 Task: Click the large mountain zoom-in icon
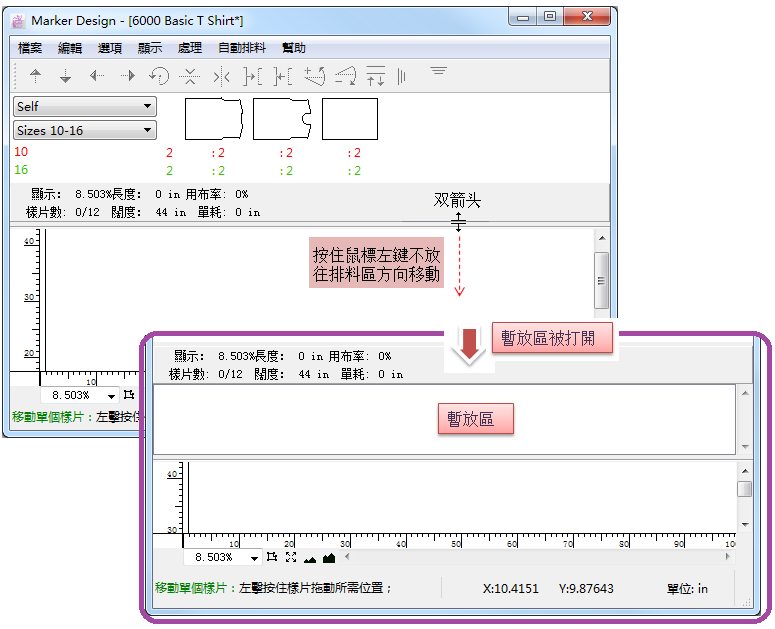tap(328, 557)
